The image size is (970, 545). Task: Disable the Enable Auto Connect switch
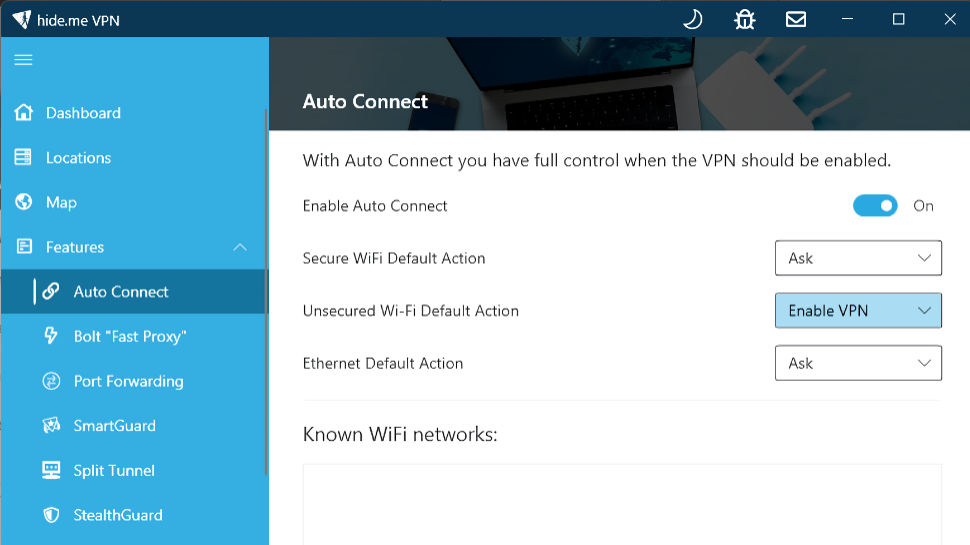(875, 205)
